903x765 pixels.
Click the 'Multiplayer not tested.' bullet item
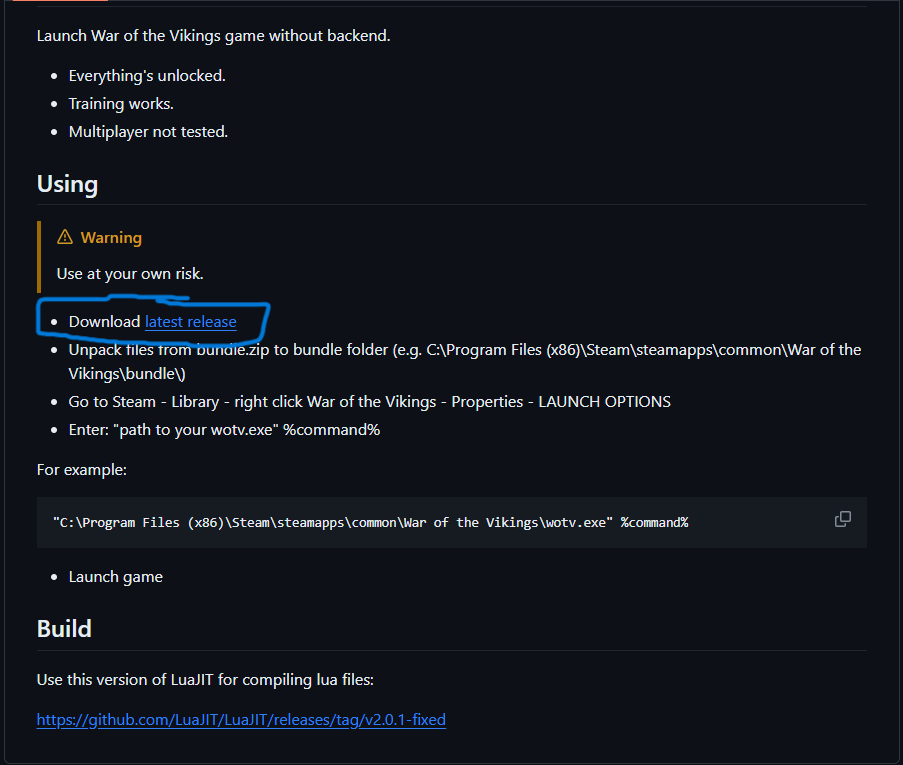[x=148, y=132]
